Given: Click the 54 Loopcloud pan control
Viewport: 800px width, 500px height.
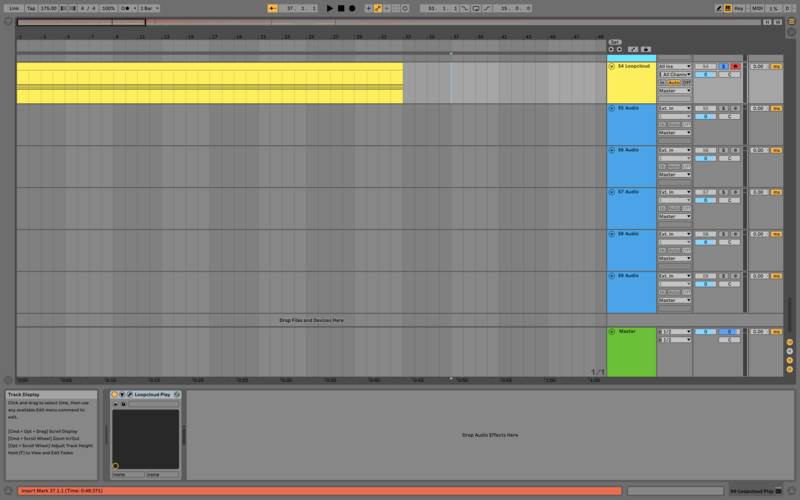Looking at the screenshot, I should [730, 75].
